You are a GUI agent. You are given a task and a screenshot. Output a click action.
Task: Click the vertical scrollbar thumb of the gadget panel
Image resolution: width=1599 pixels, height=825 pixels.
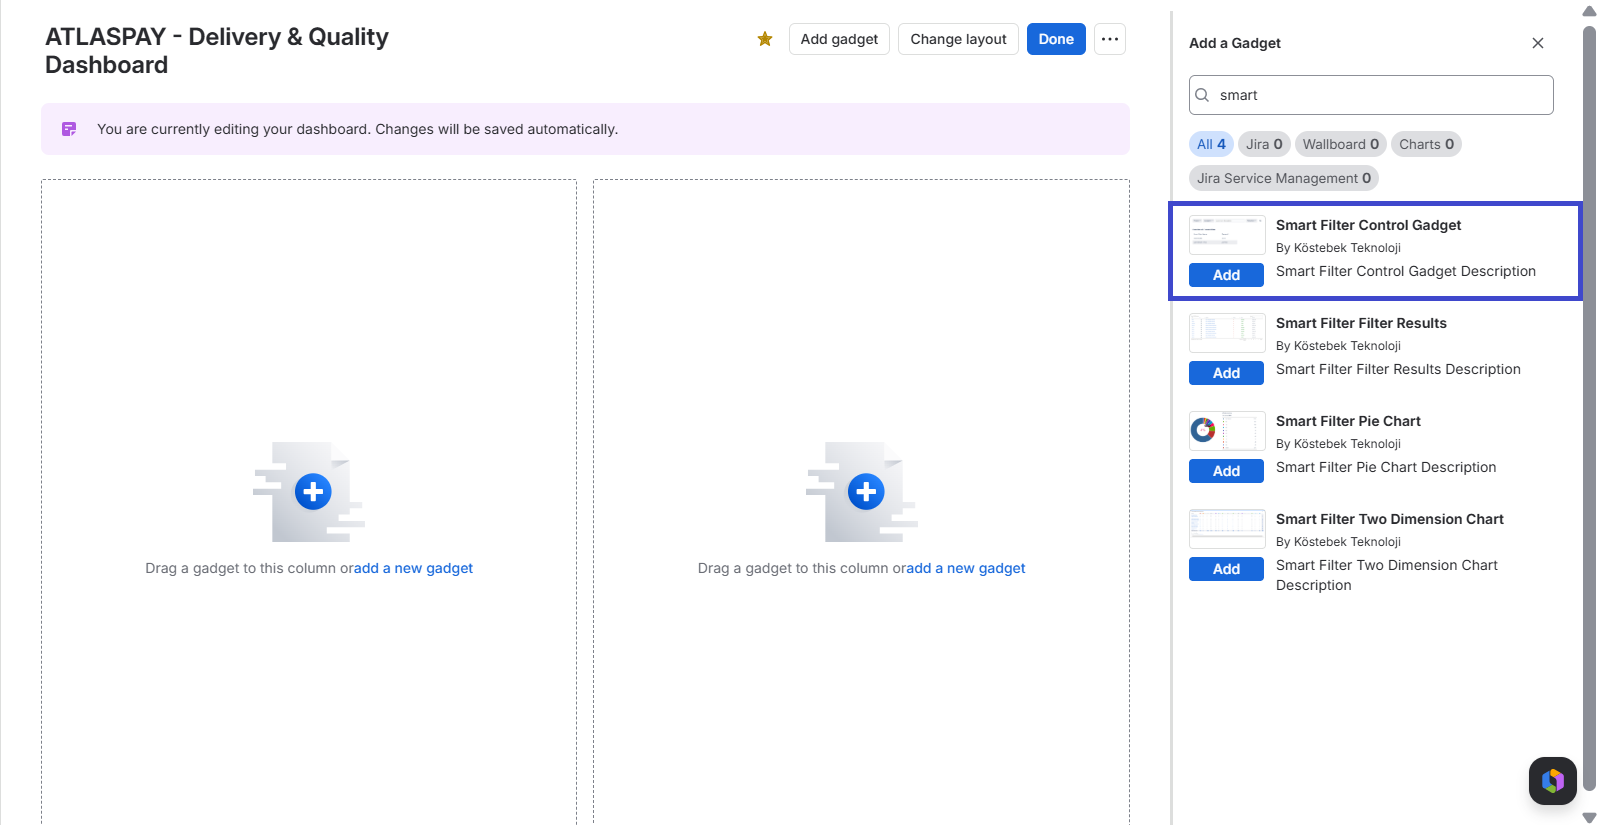coord(1589,407)
